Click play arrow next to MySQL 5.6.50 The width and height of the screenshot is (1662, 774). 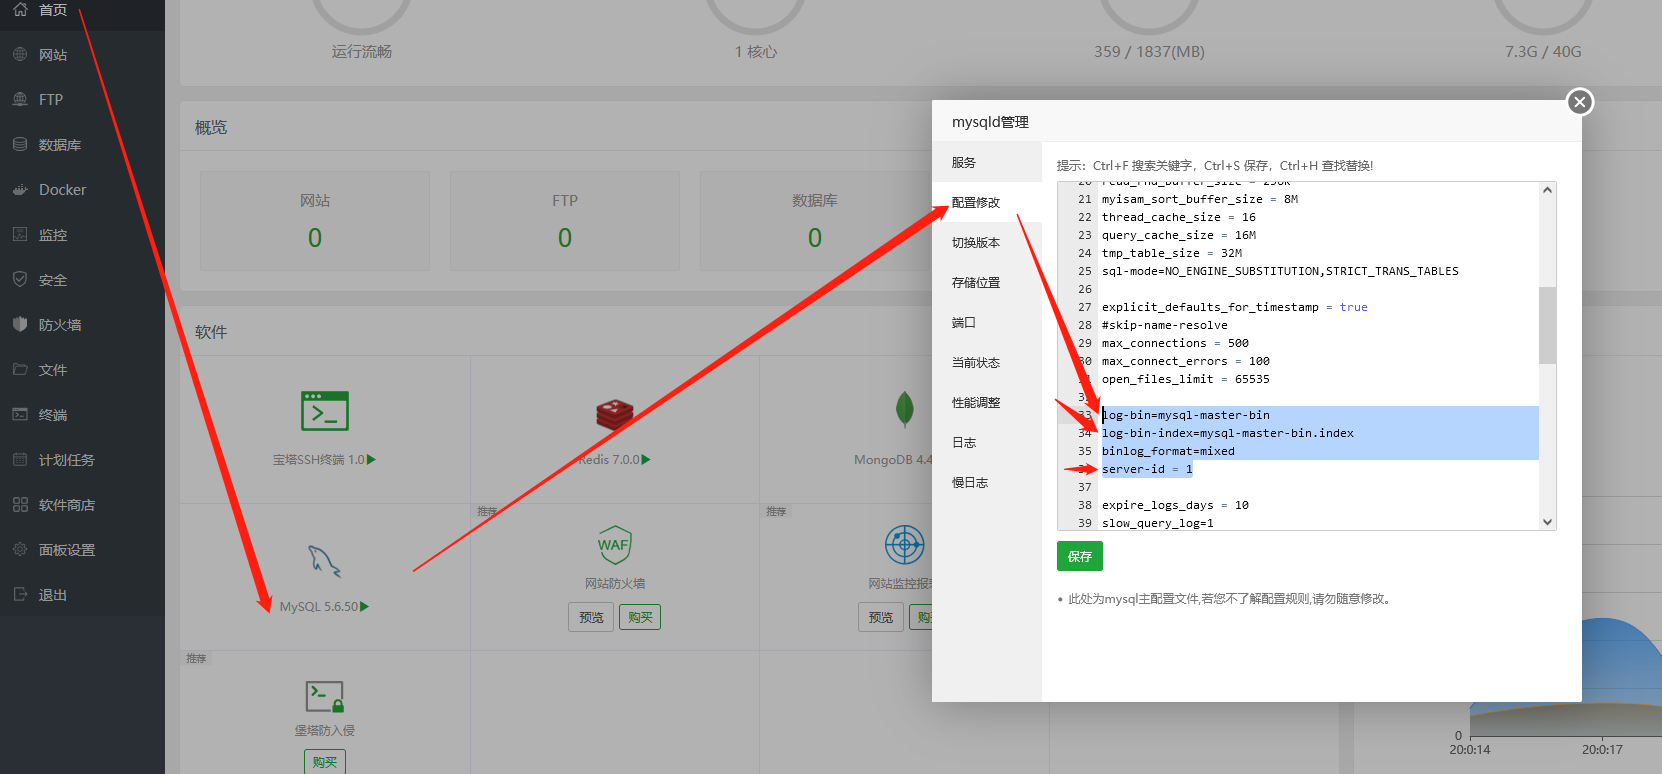[x=365, y=607]
